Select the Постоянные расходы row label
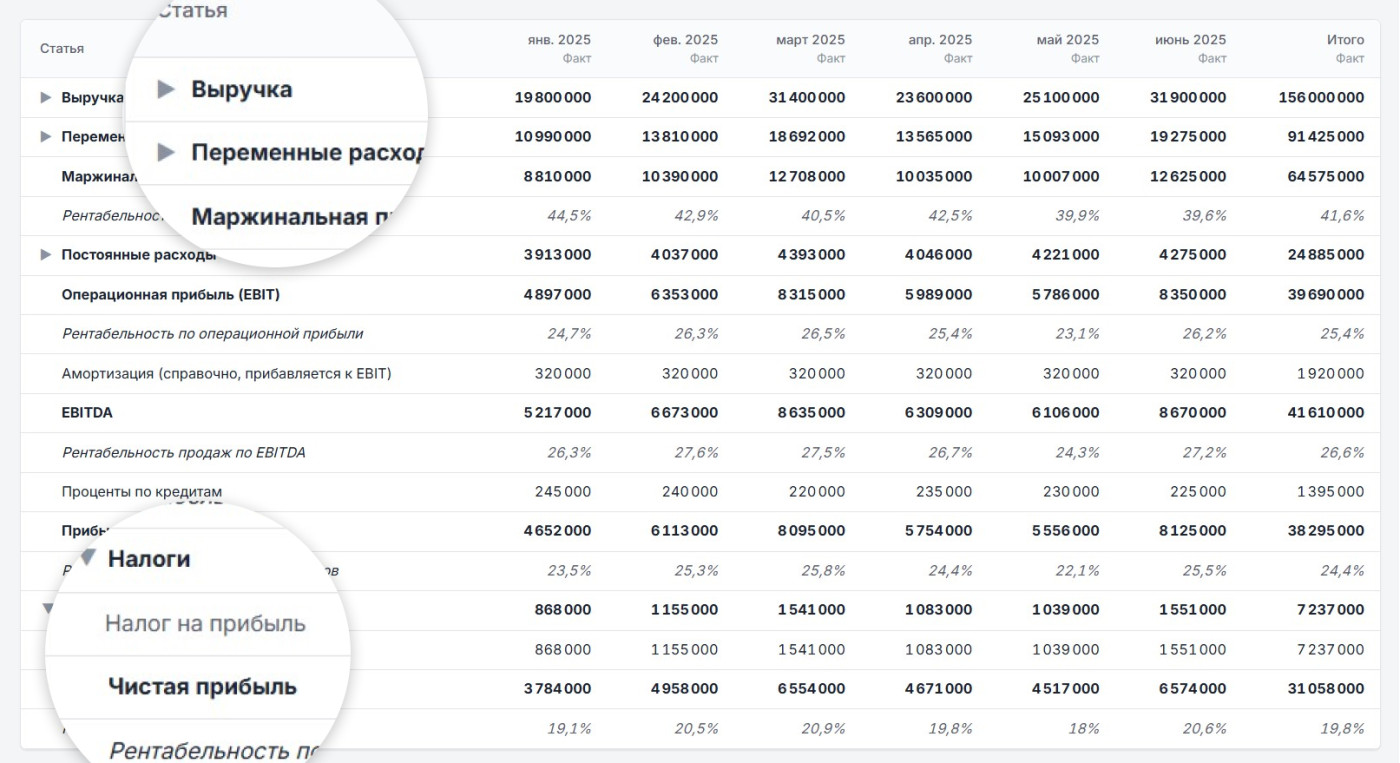Screen dimensions: 1400x763 (x=139, y=255)
